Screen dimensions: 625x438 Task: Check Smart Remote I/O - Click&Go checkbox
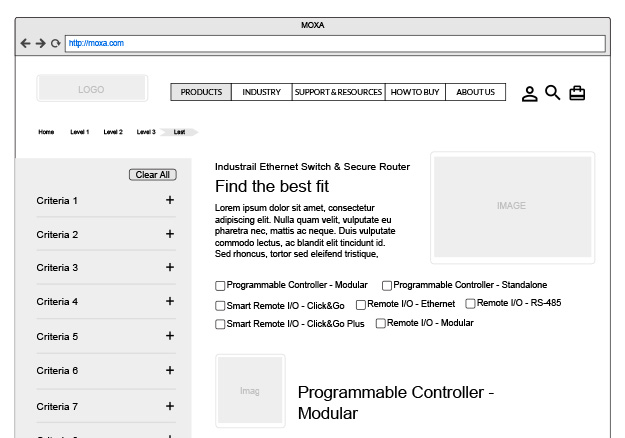[x=220, y=306]
